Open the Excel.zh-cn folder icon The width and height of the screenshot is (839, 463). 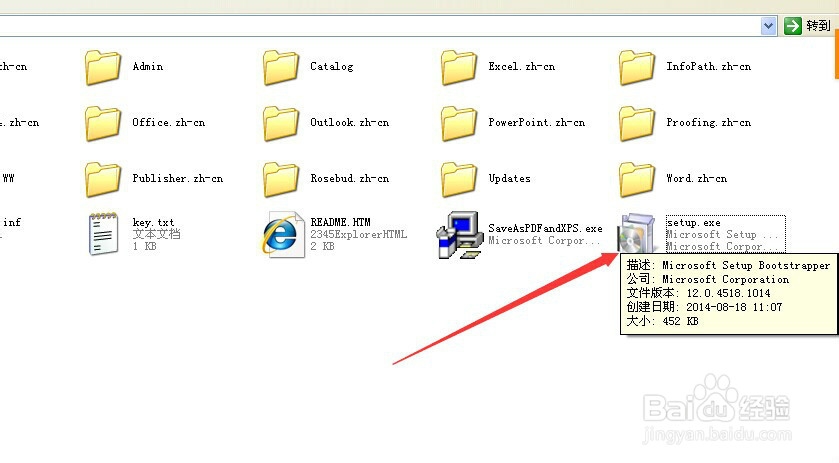(459, 67)
